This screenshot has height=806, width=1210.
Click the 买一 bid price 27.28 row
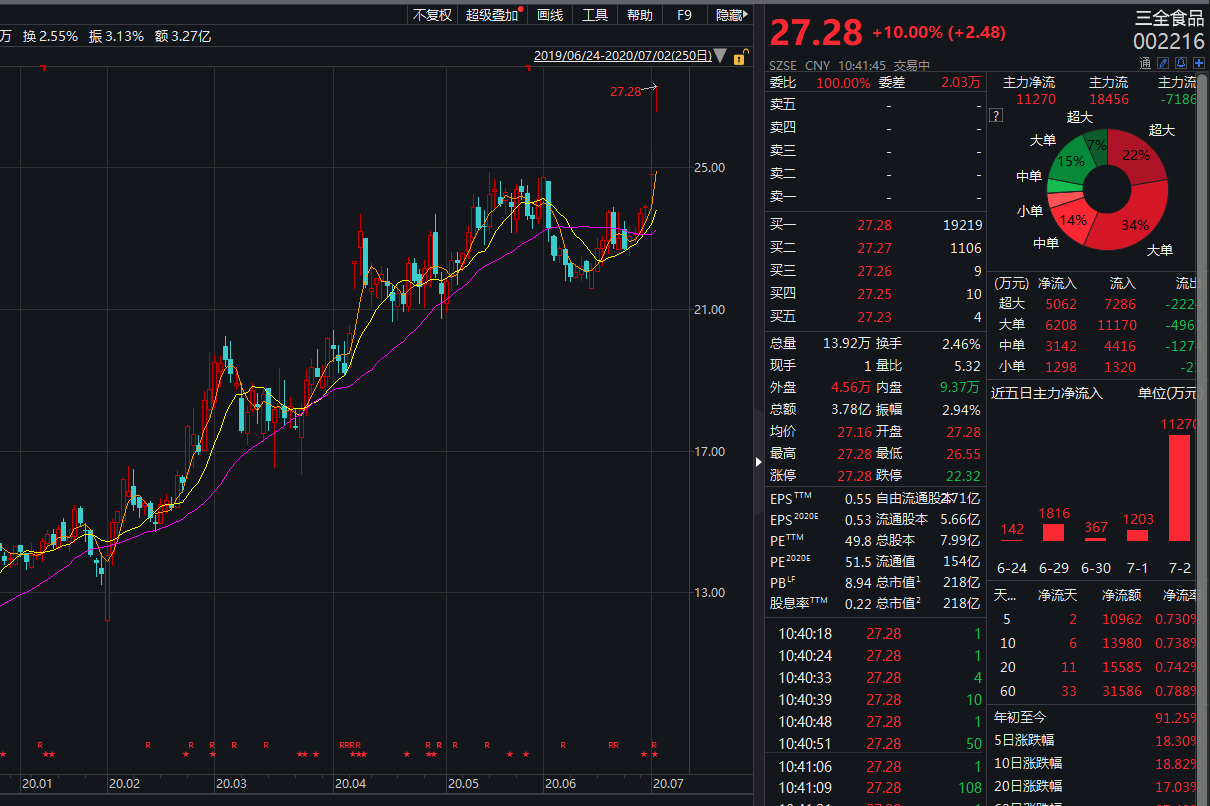pyautogui.click(x=874, y=226)
